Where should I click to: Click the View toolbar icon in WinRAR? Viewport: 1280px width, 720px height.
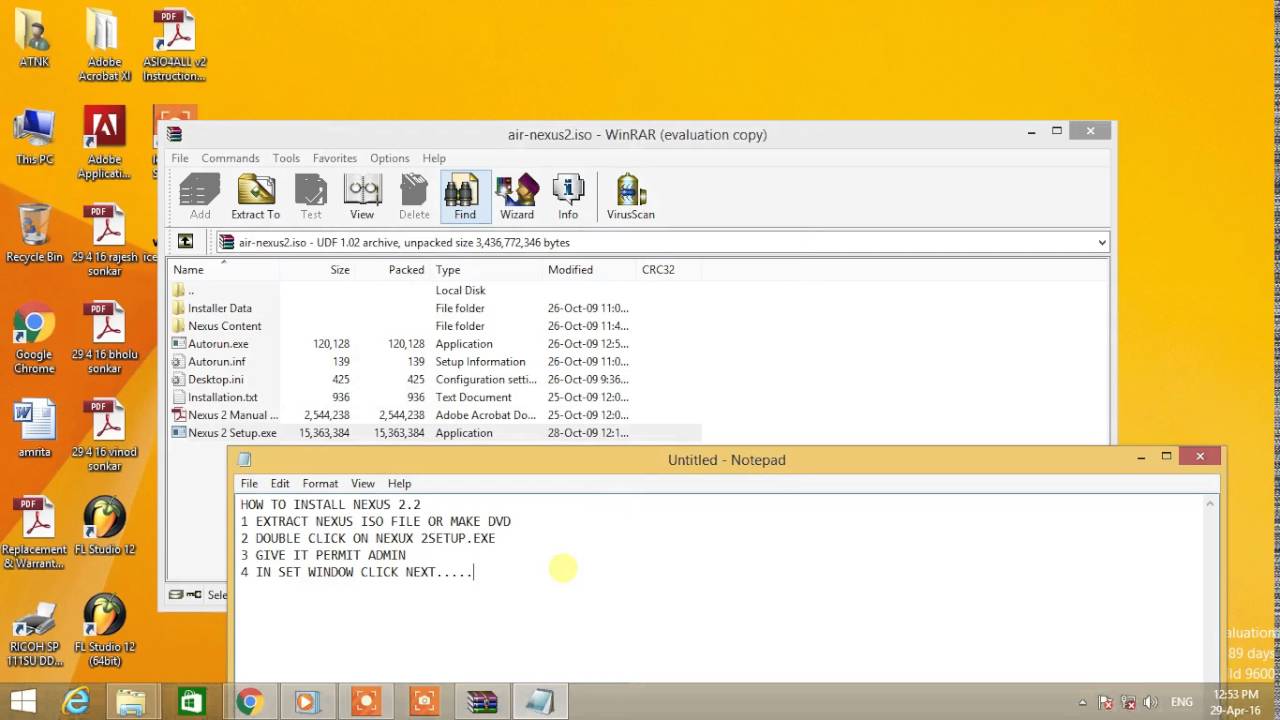[362, 197]
